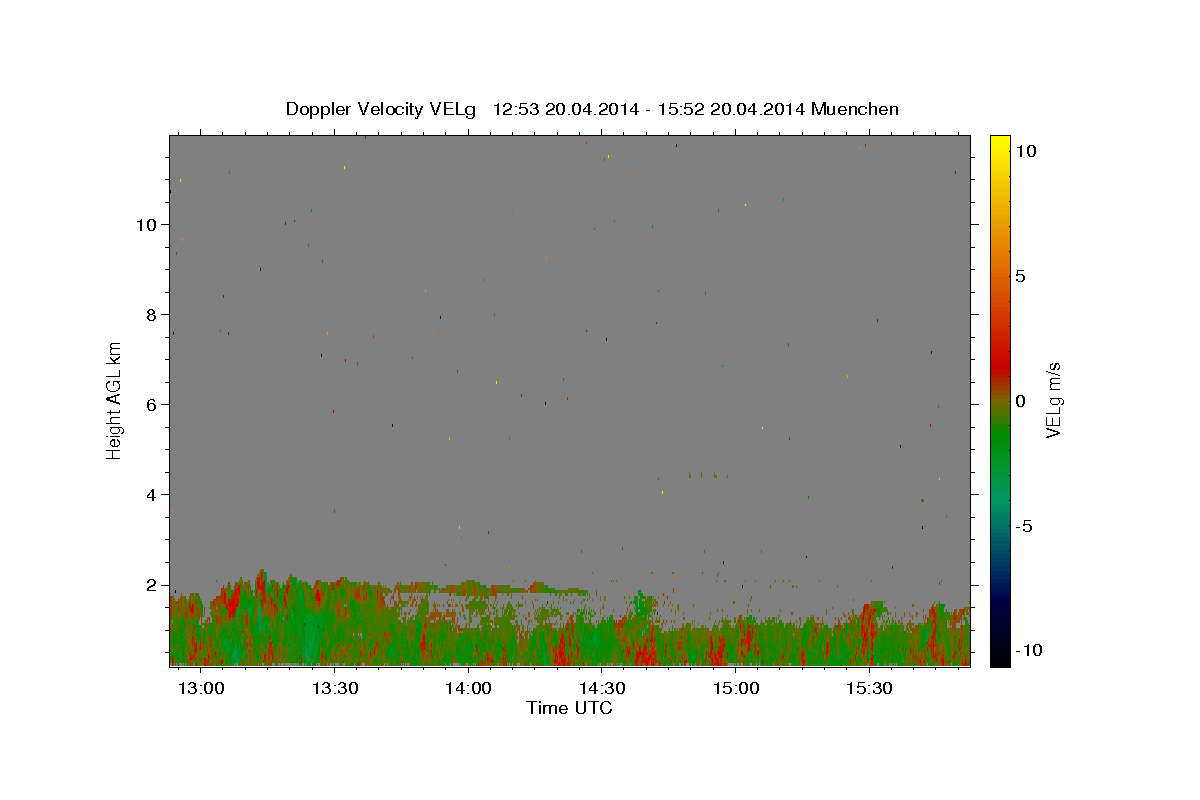The width and height of the screenshot is (1200, 800).
Task: Click the plot title Doppler Velocity VELg
Action: coord(380,109)
